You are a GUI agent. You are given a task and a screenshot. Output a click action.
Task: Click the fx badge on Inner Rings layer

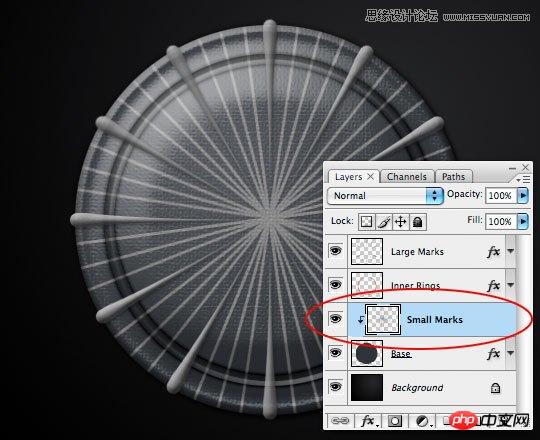tap(493, 285)
